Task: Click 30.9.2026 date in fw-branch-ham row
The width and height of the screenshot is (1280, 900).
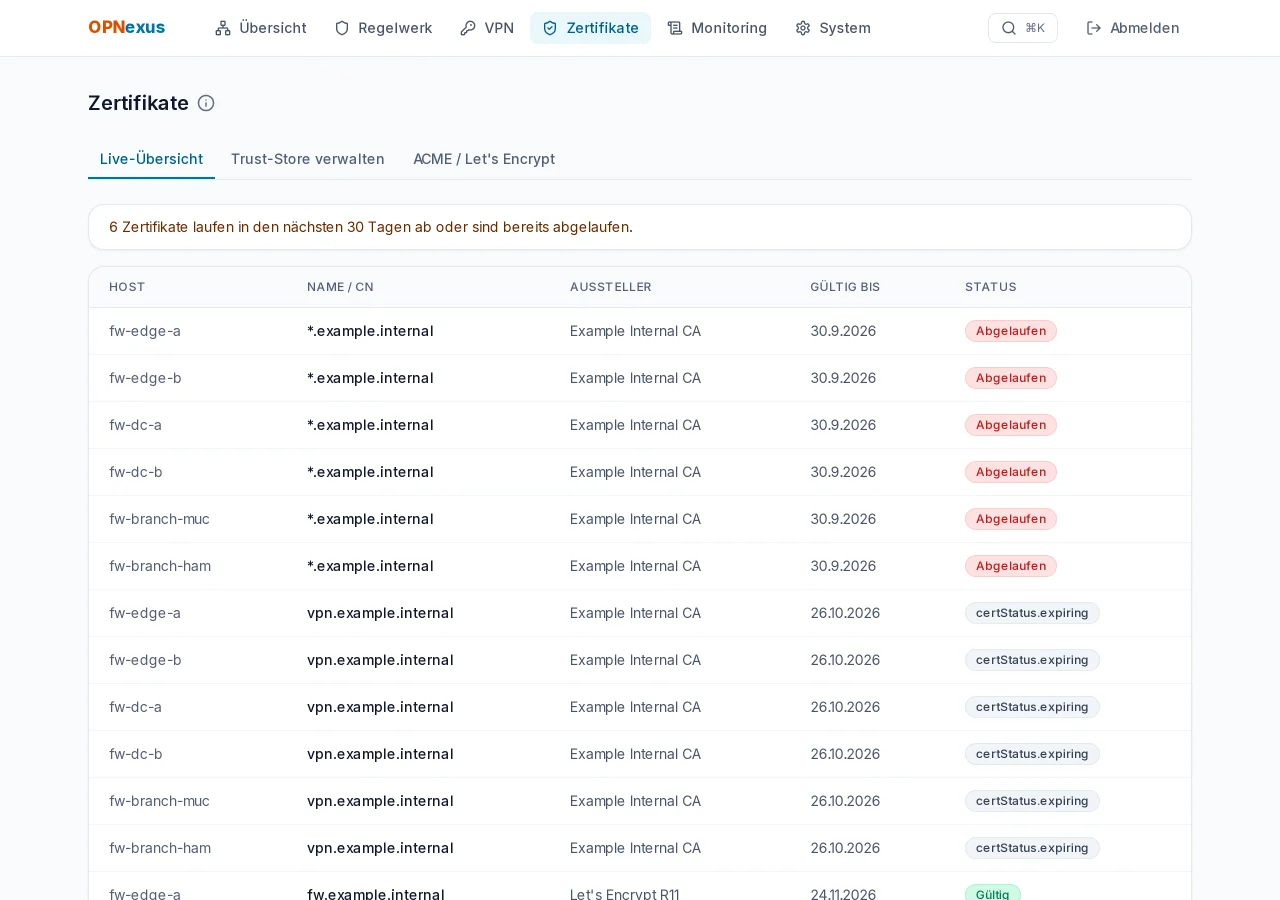Action: 843,566
